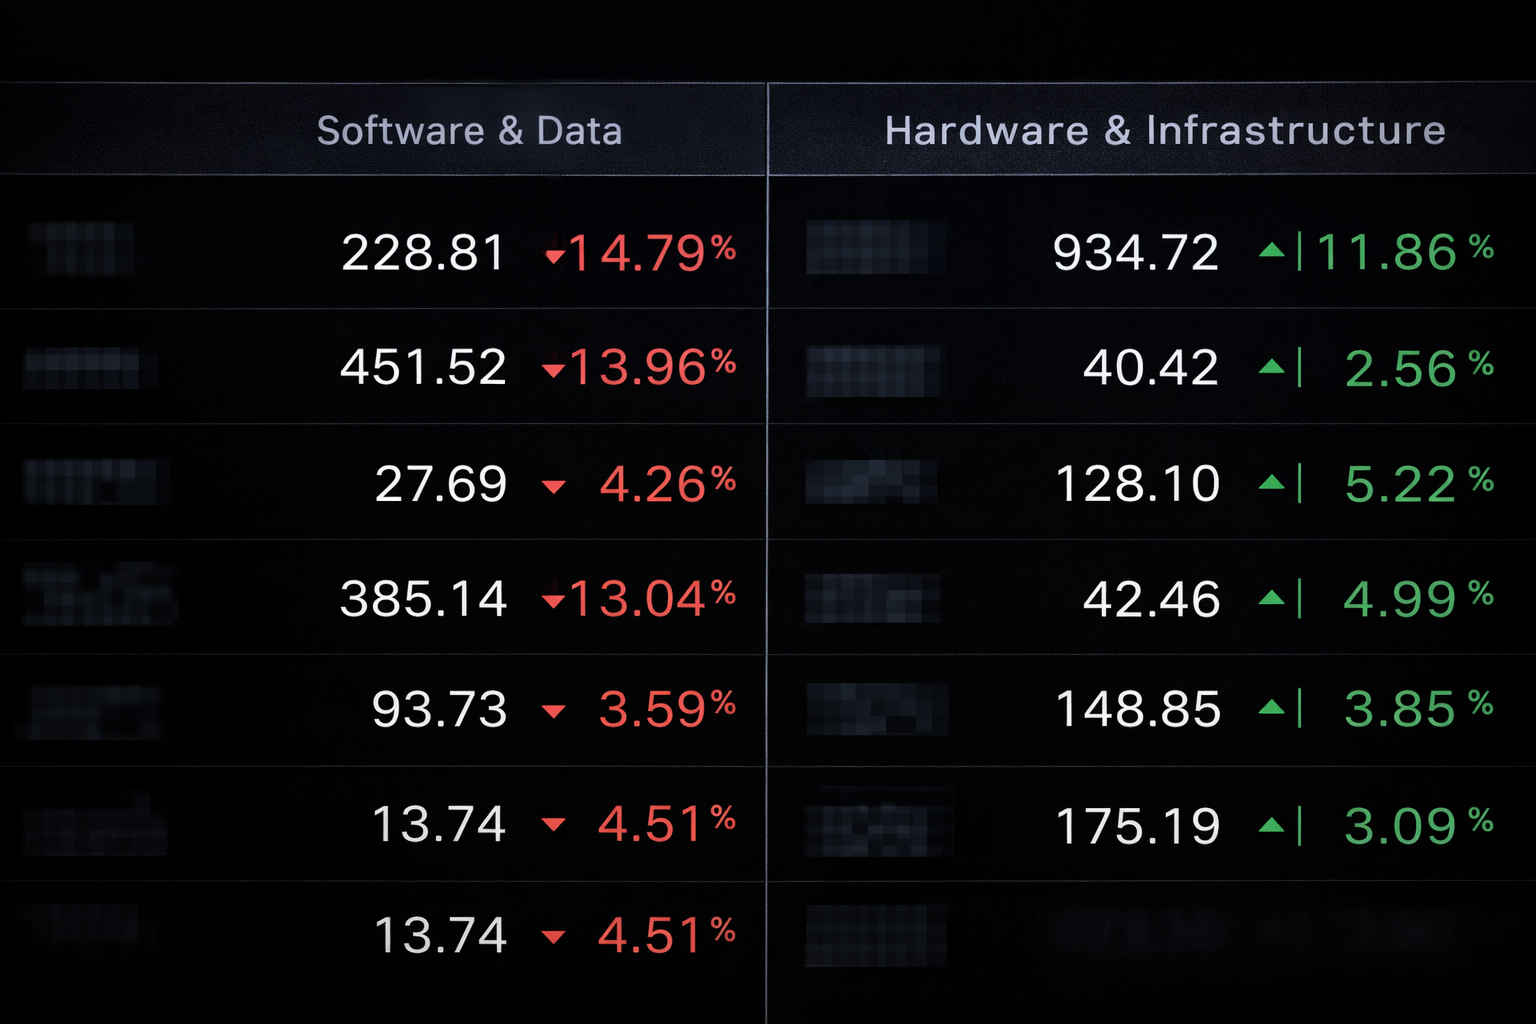The height and width of the screenshot is (1024, 1536).
Task: Select the Software & Data column header
Action: (469, 131)
